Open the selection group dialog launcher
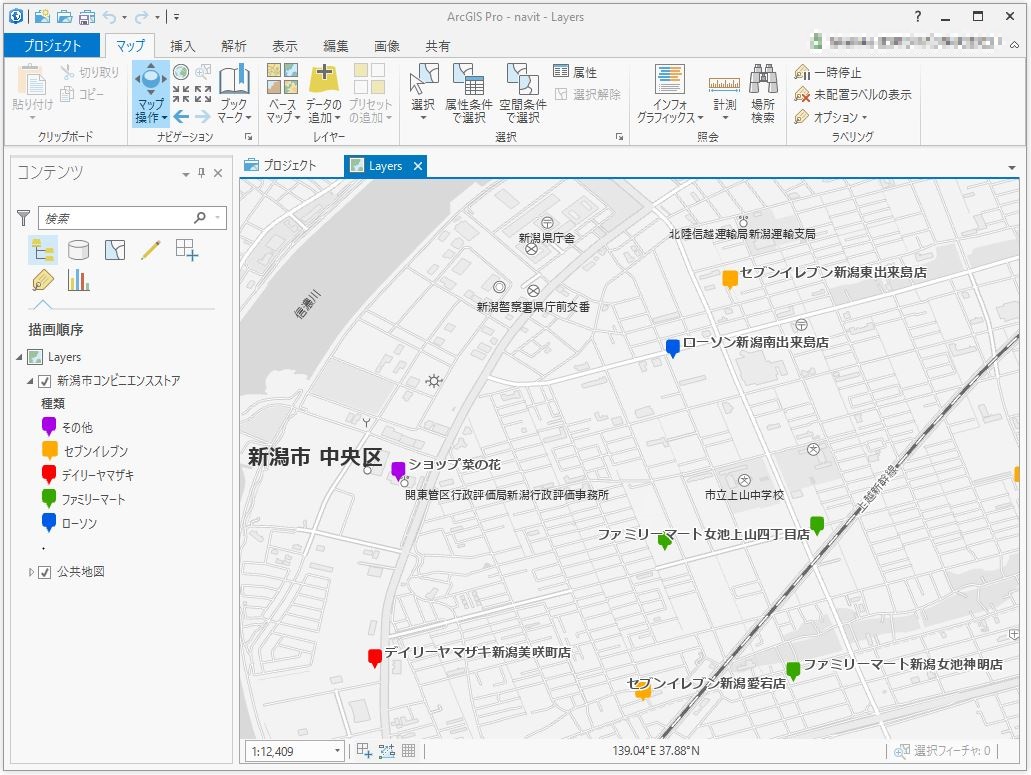The image size is (1031, 775). coord(619,137)
